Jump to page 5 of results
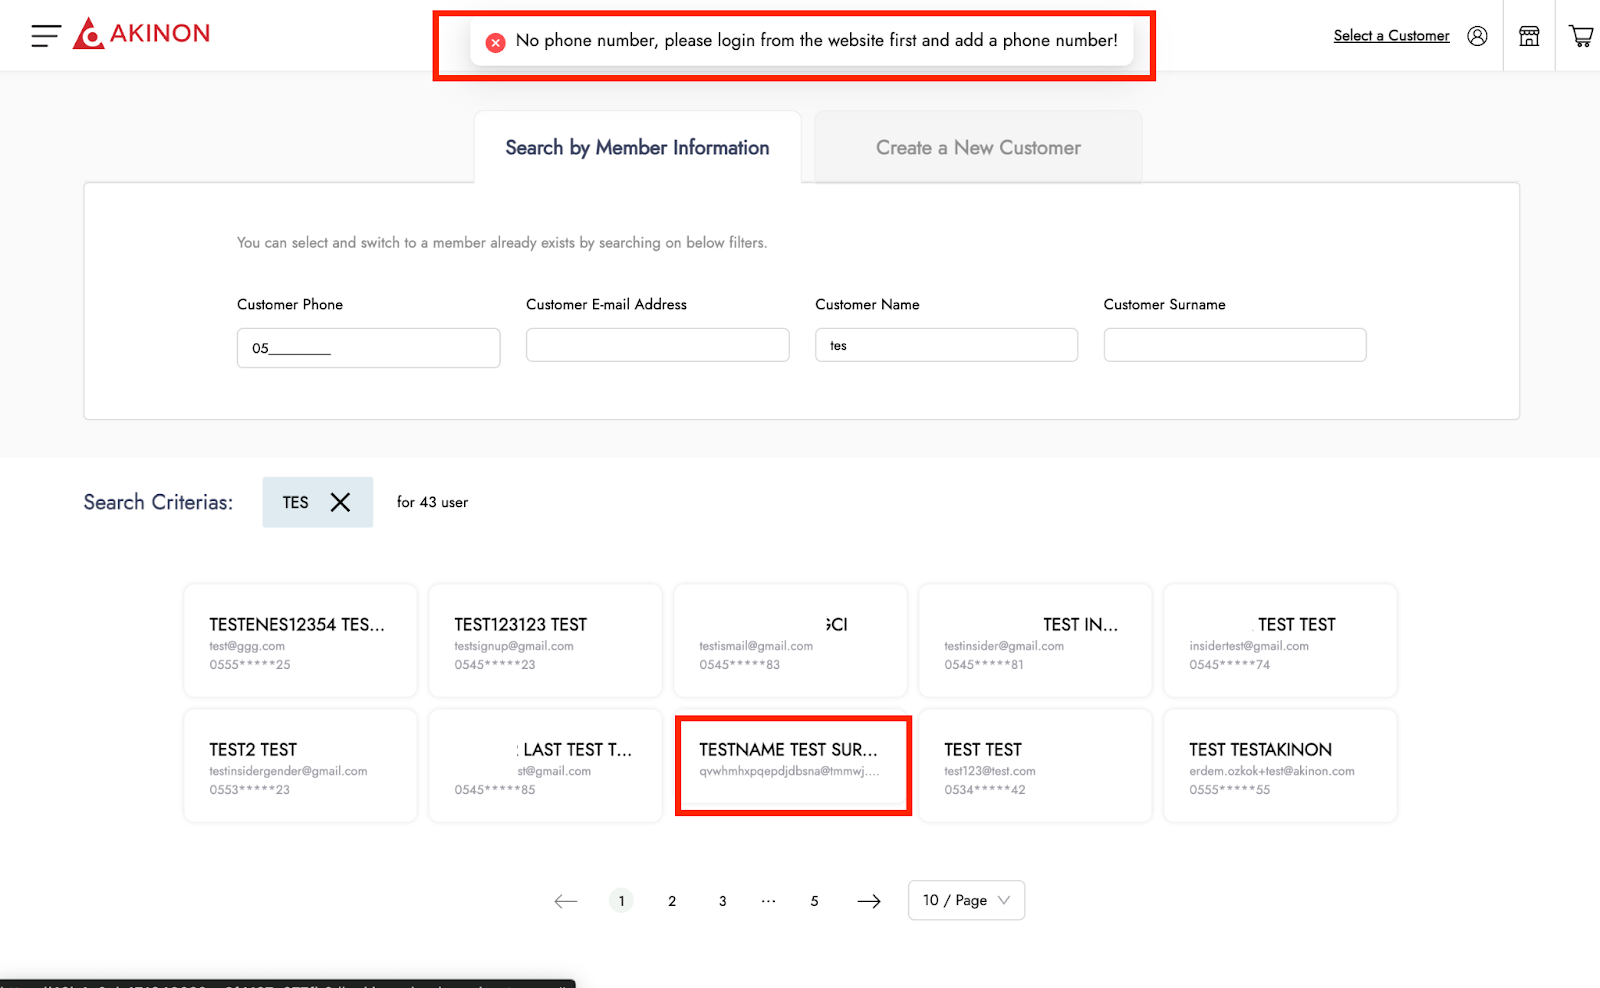Image resolution: width=1600 pixels, height=988 pixels. [814, 901]
